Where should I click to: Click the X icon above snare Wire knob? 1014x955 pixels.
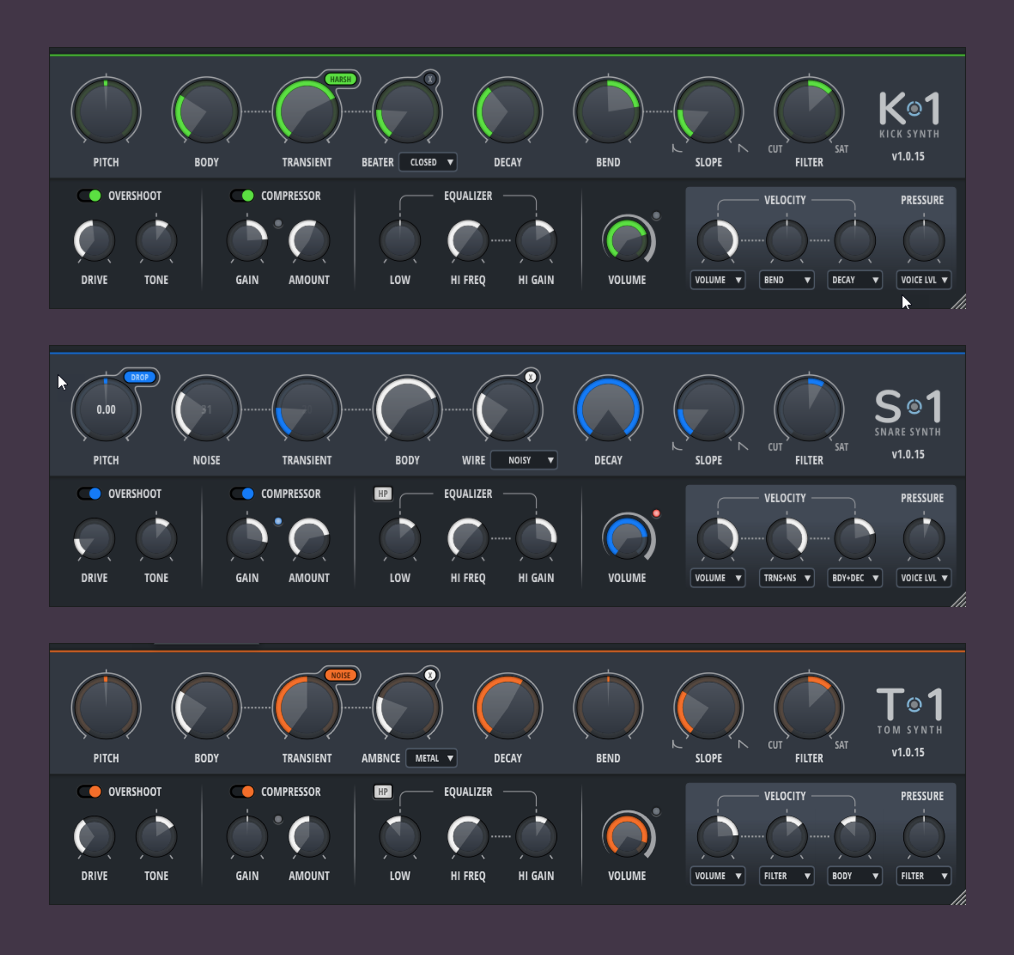pyautogui.click(x=531, y=377)
